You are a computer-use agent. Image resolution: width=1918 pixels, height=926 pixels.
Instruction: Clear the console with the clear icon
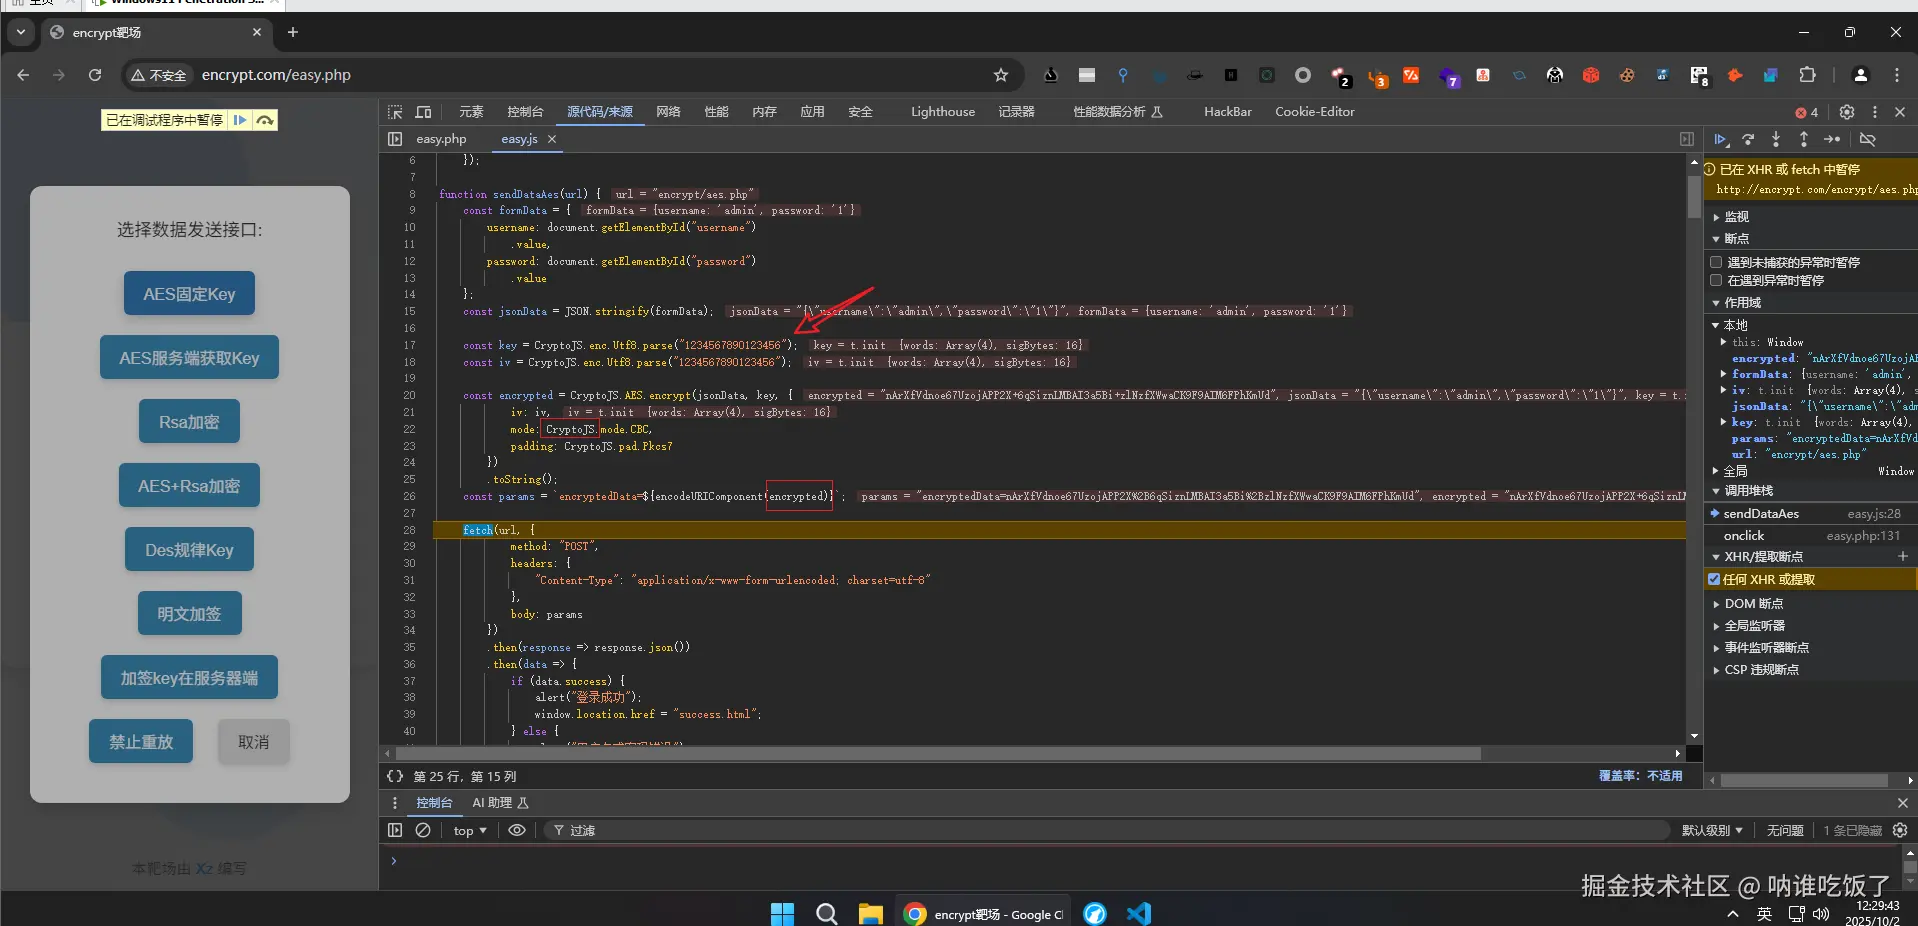(x=423, y=830)
